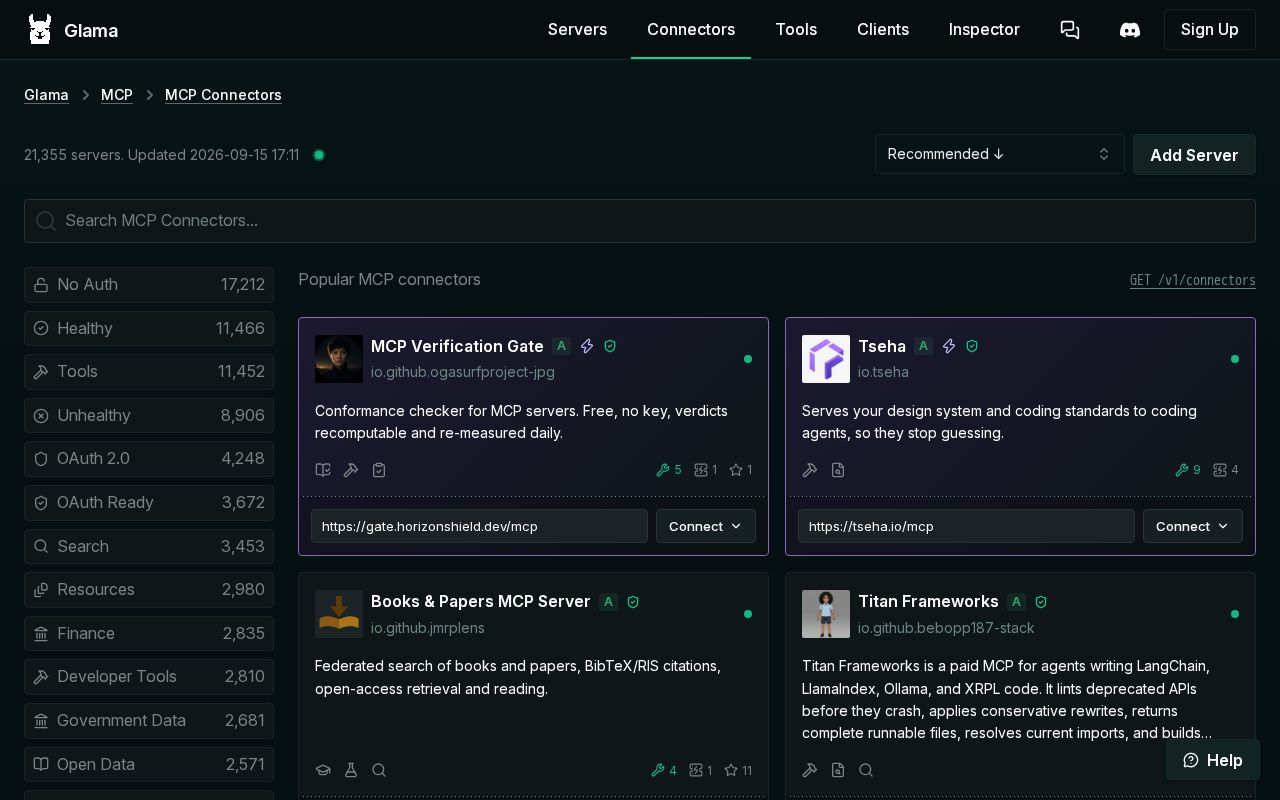Click the book category icon on MCP Verification Gate
The image size is (1280, 800).
pos(323,470)
